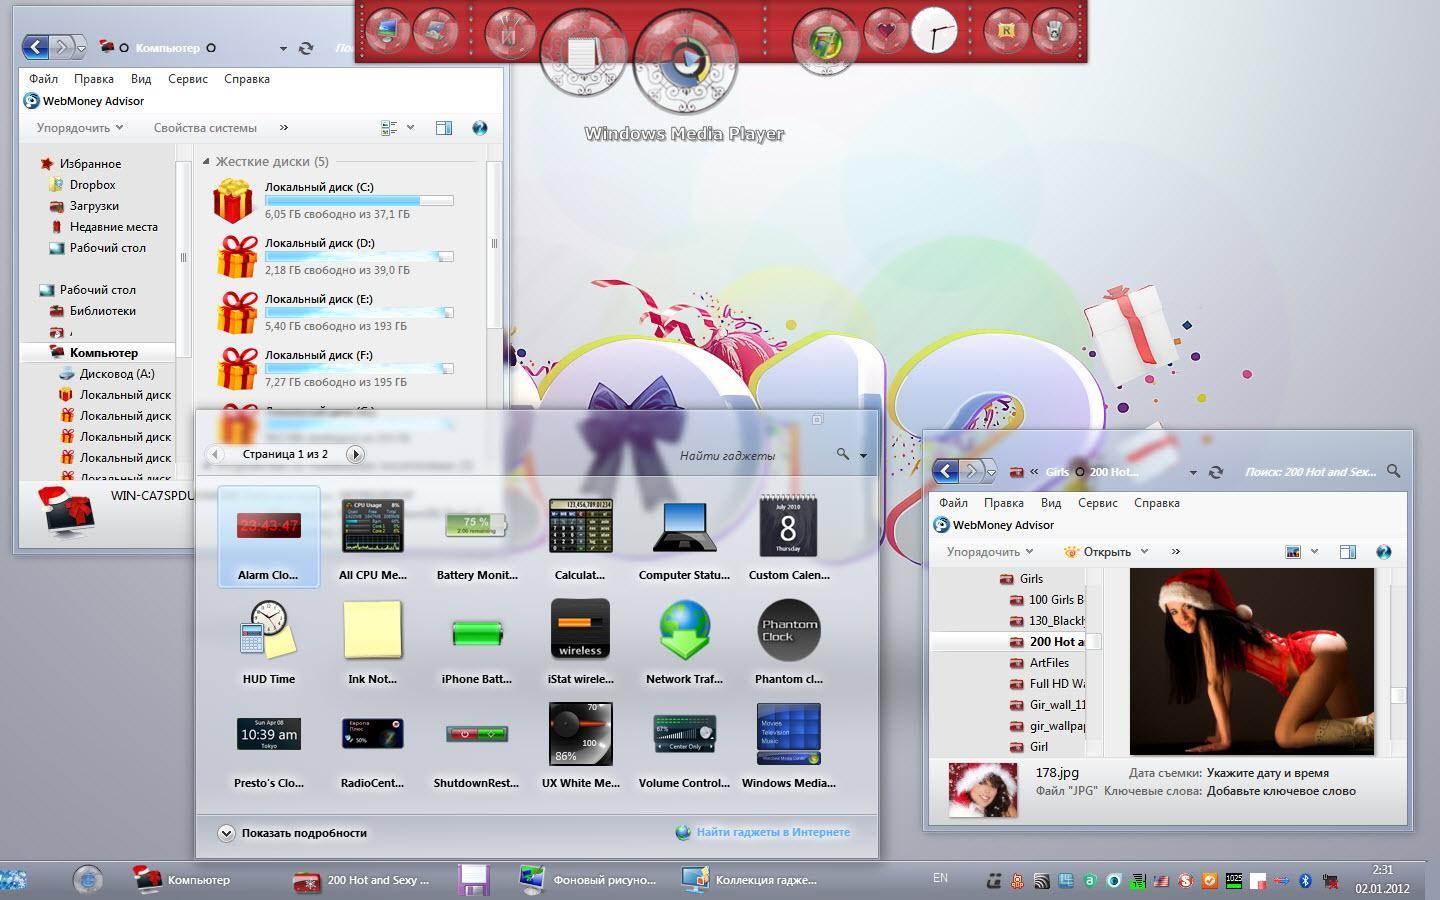Select the Phantom clock gadget
1440x900 pixels.
click(788, 641)
